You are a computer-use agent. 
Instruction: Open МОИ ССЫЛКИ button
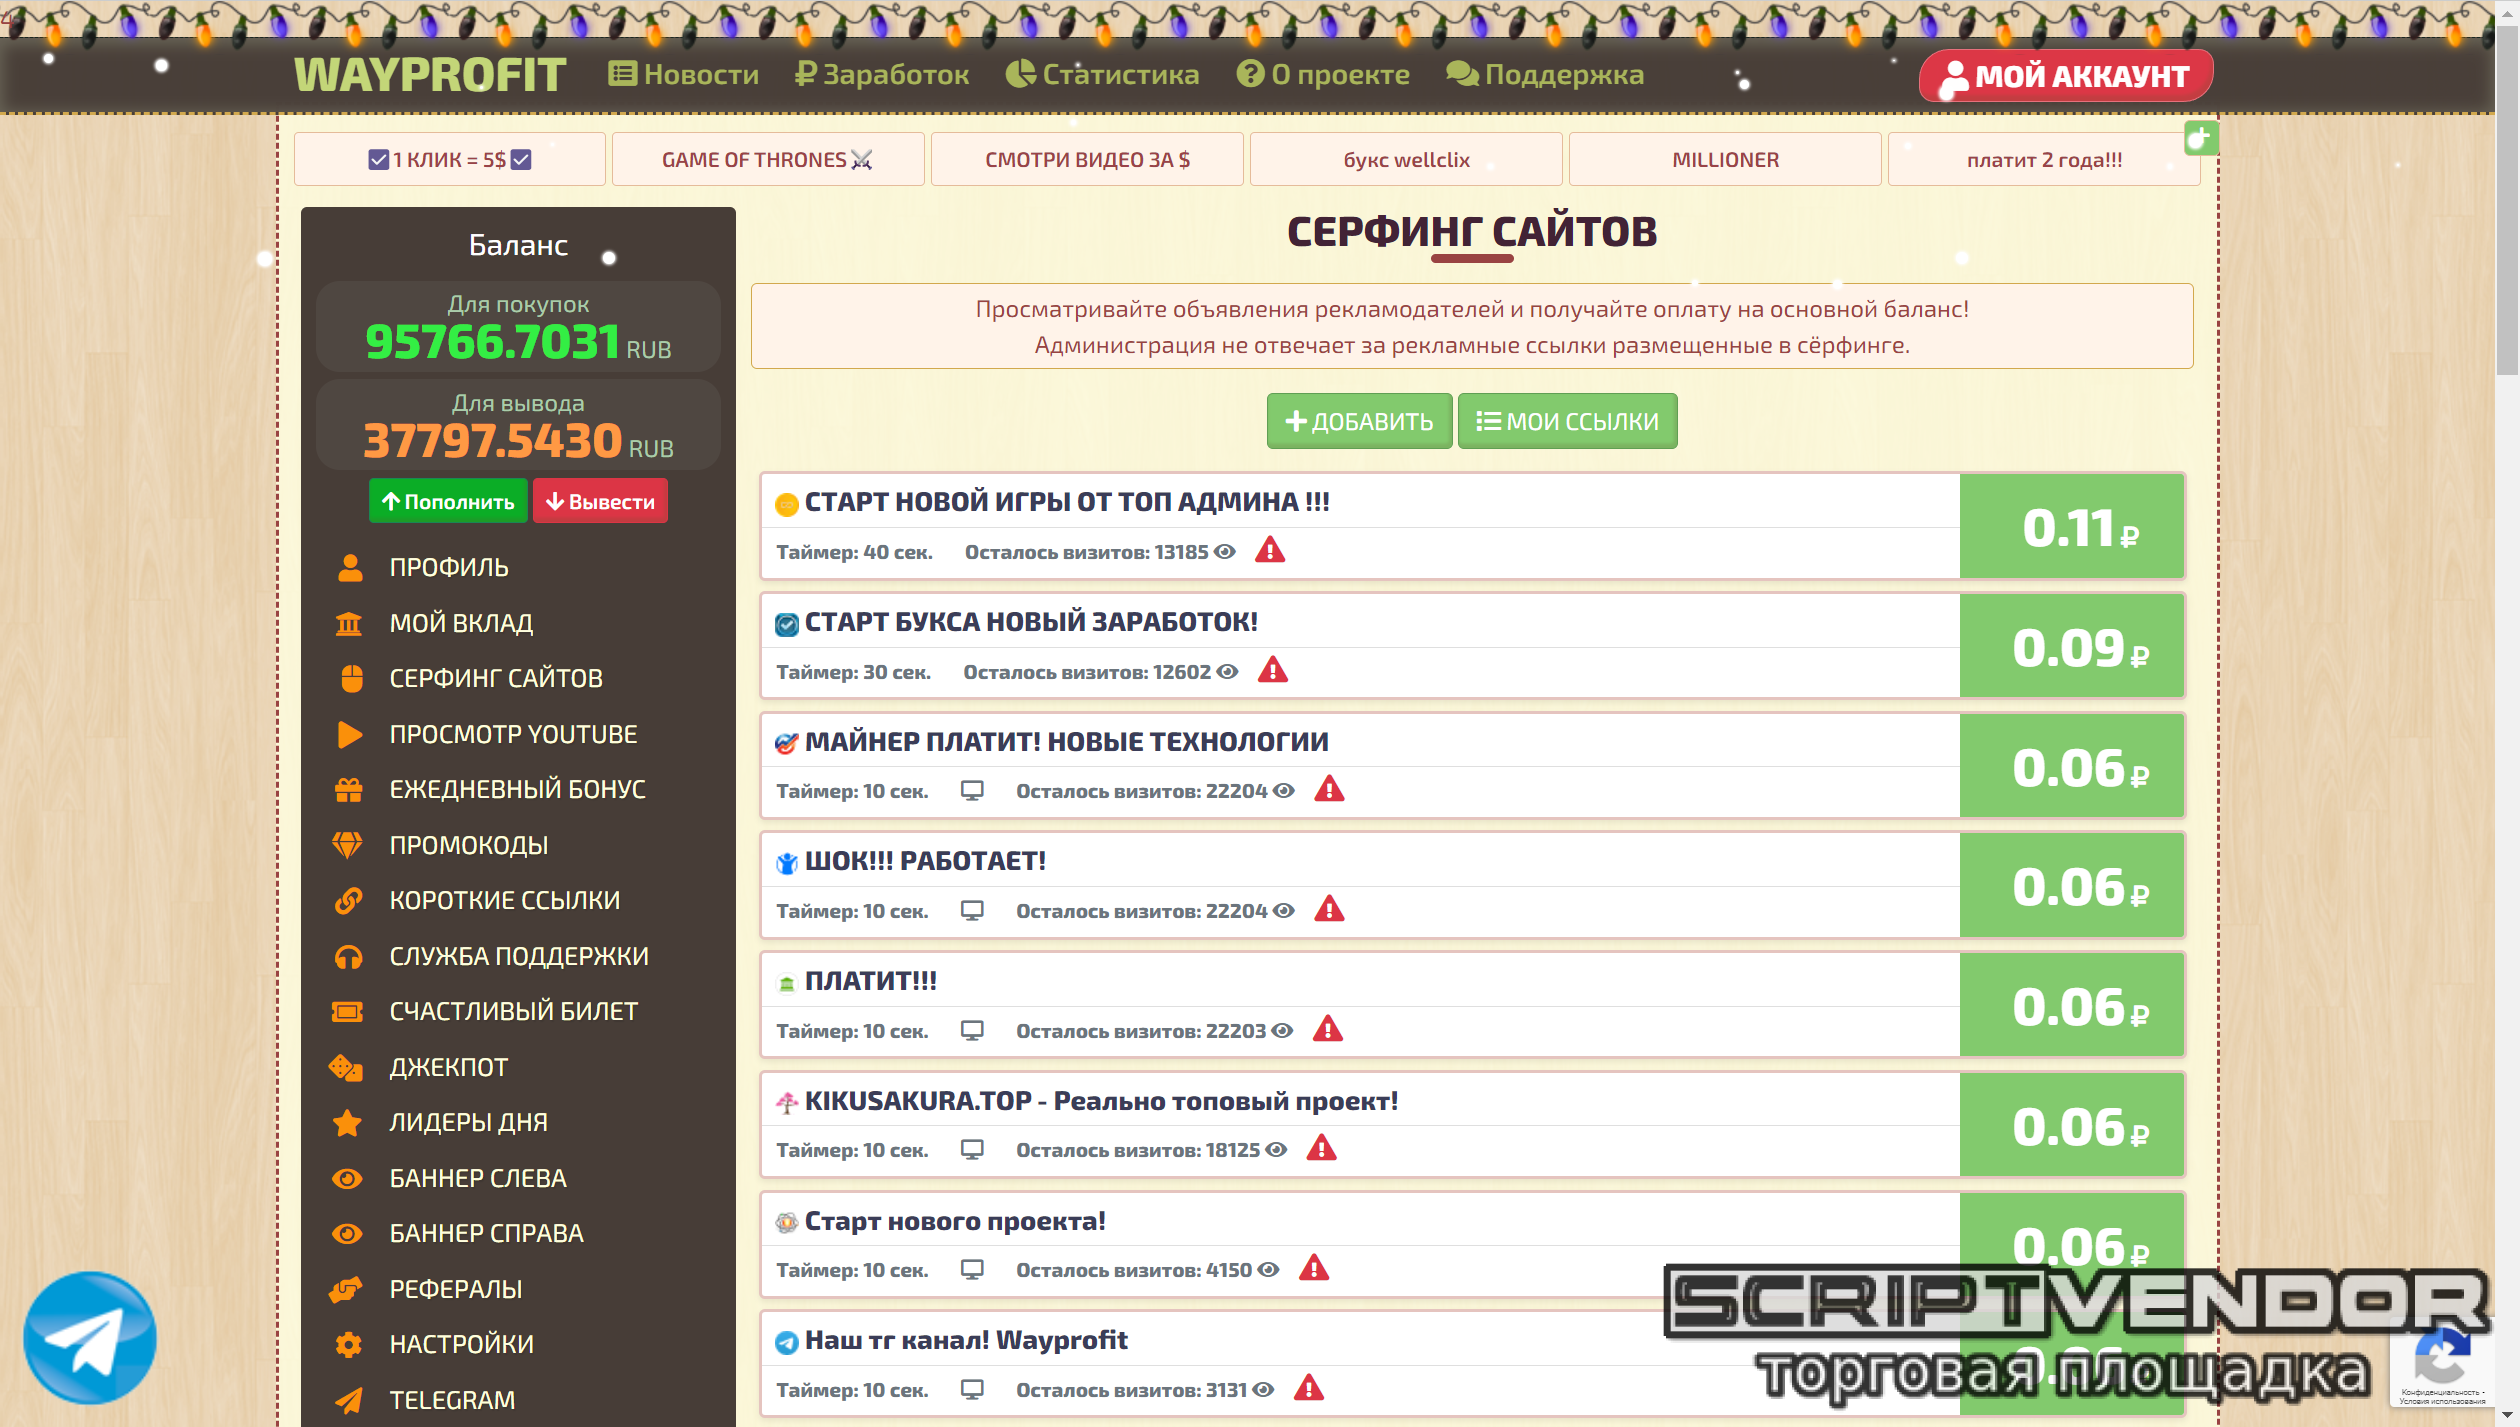click(x=1568, y=421)
